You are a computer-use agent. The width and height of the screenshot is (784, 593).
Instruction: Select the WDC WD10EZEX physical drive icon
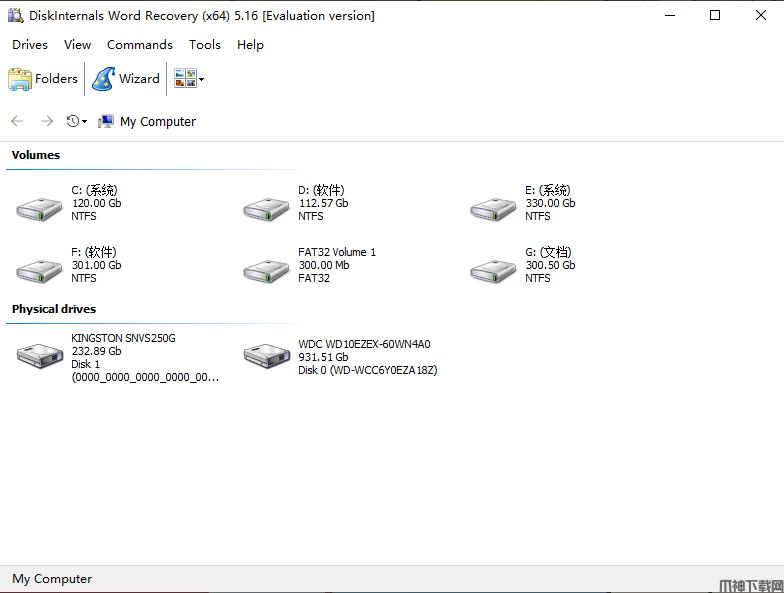tap(267, 356)
